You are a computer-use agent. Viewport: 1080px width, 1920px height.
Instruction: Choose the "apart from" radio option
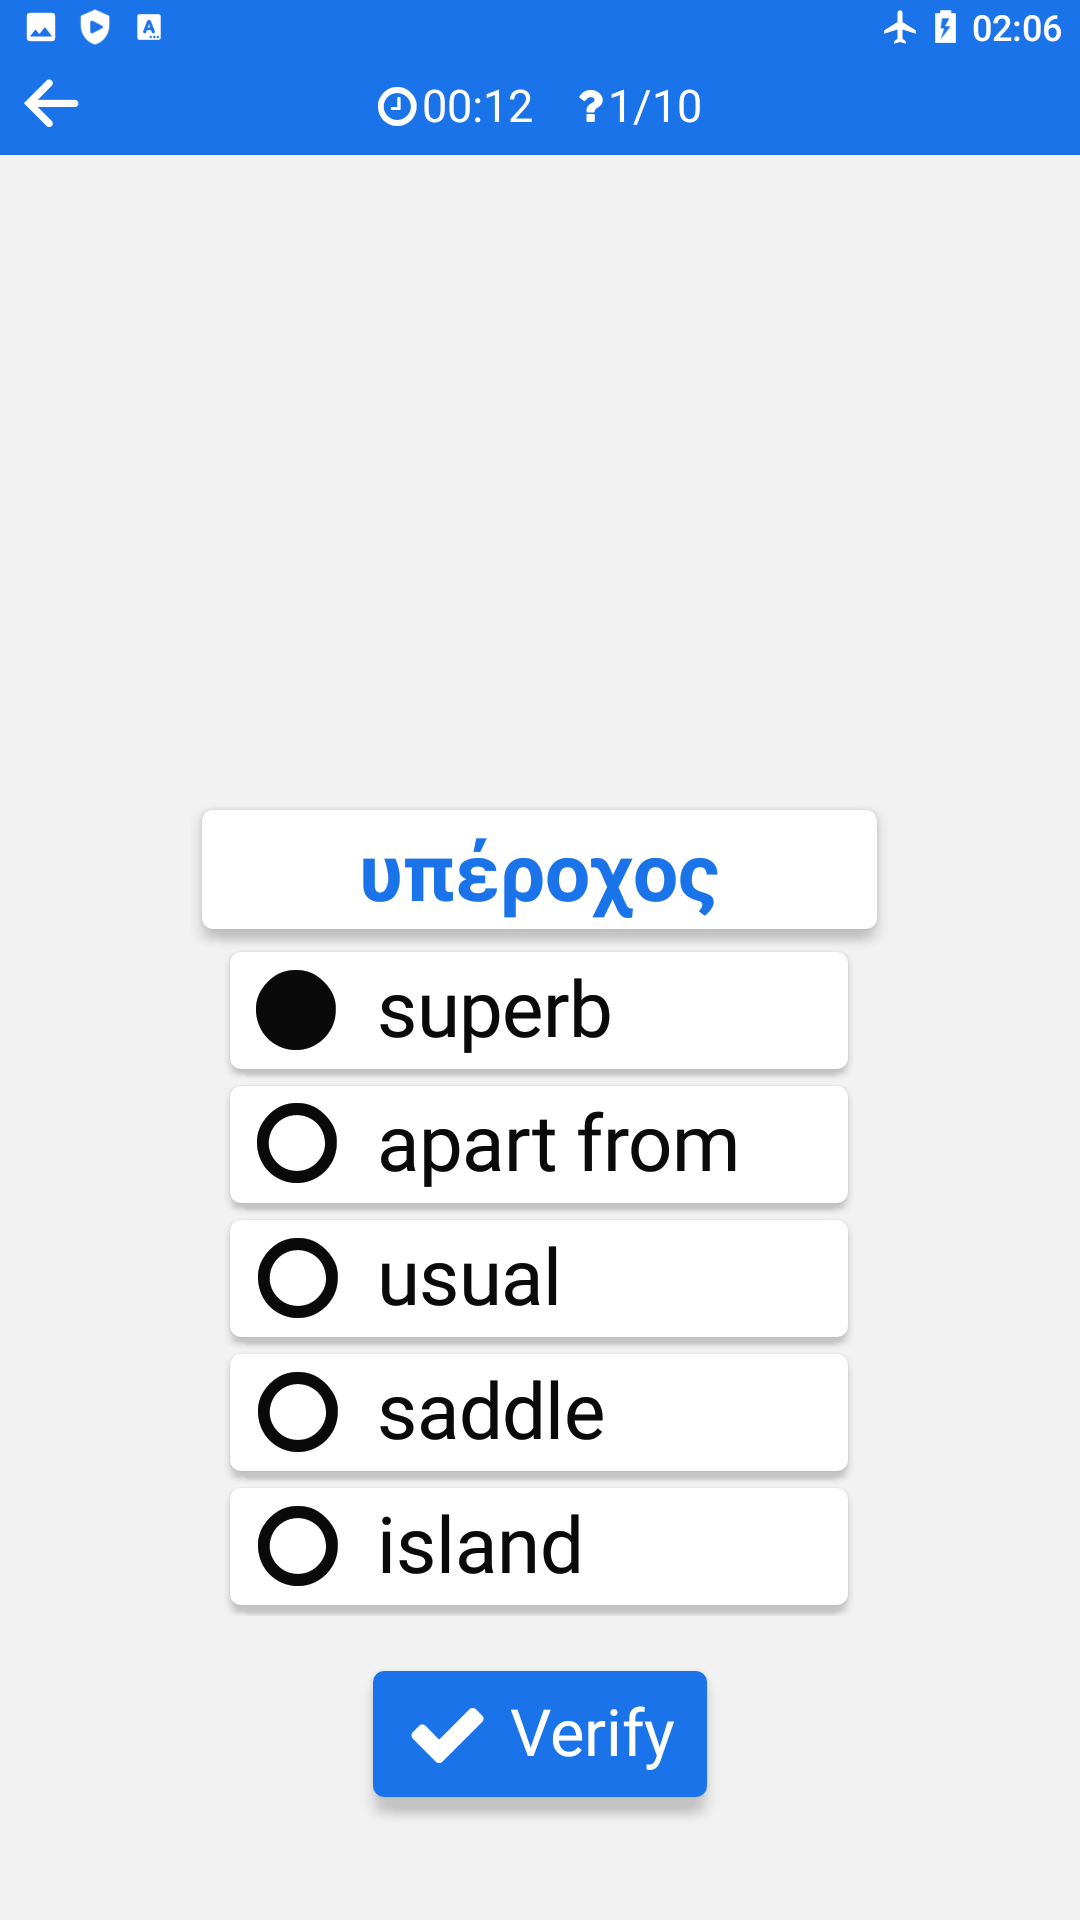[x=296, y=1143]
